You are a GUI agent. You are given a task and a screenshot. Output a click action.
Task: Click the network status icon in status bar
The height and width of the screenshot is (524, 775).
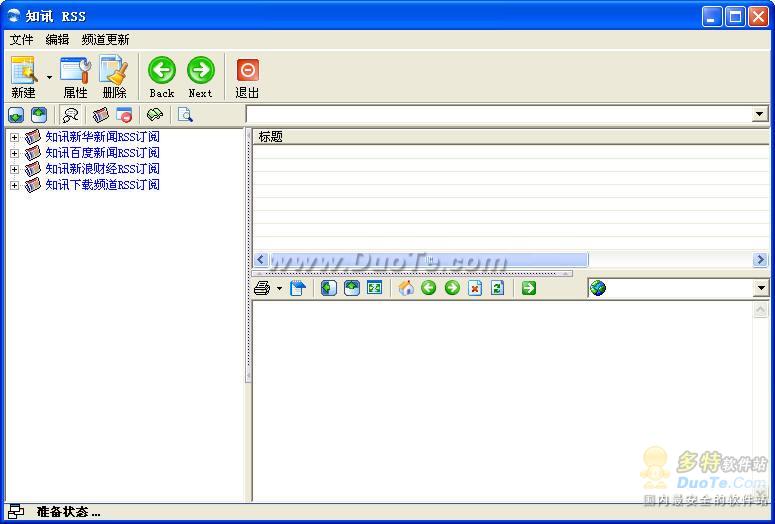[16, 512]
